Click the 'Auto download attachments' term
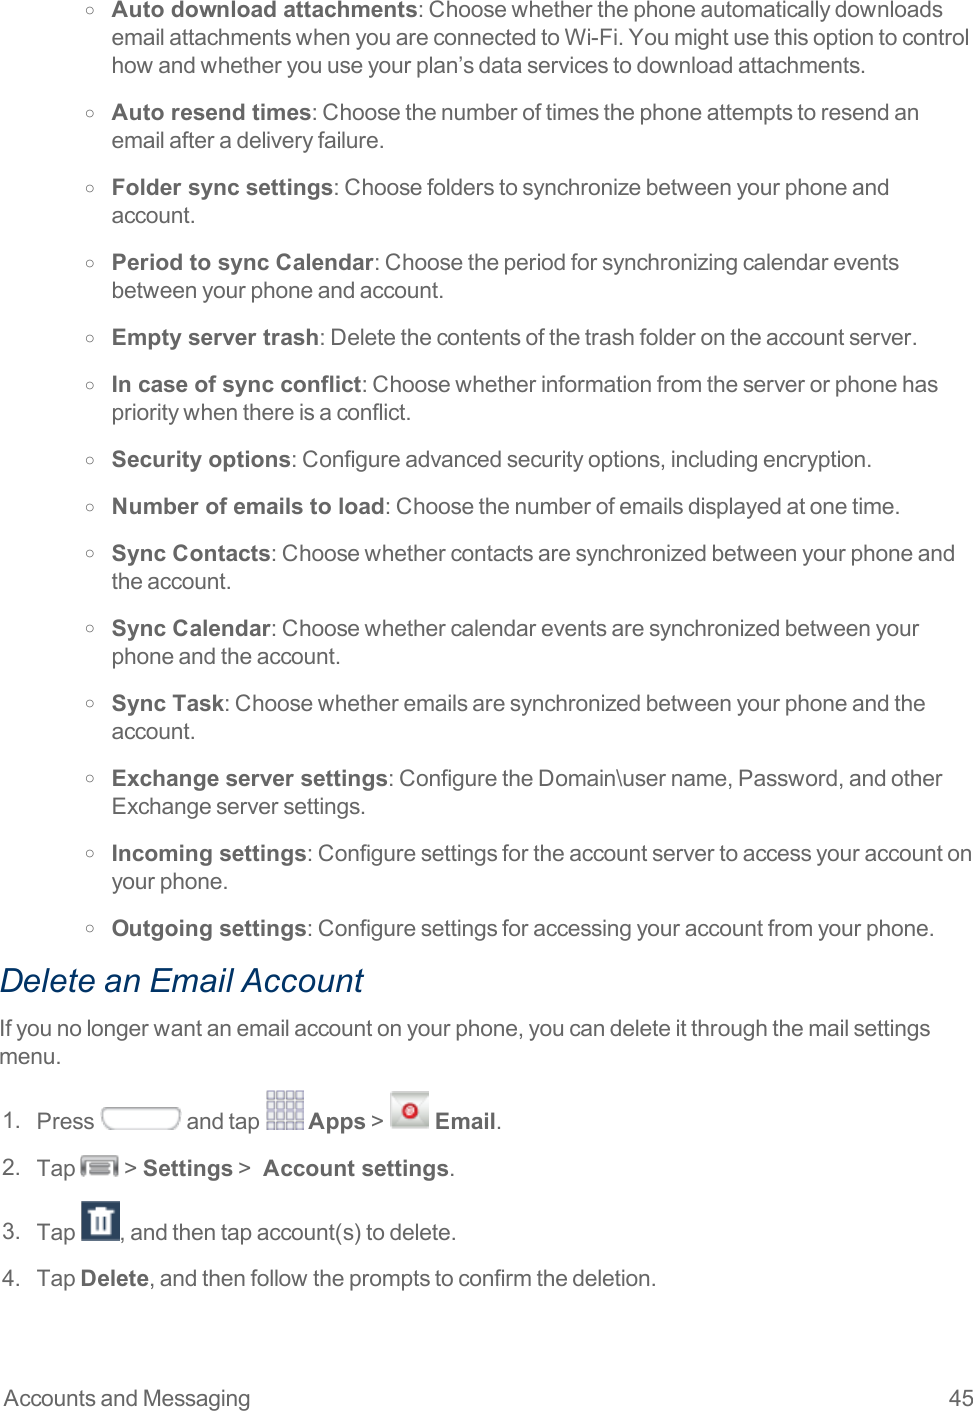This screenshot has height=1411, width=973. tap(264, 10)
